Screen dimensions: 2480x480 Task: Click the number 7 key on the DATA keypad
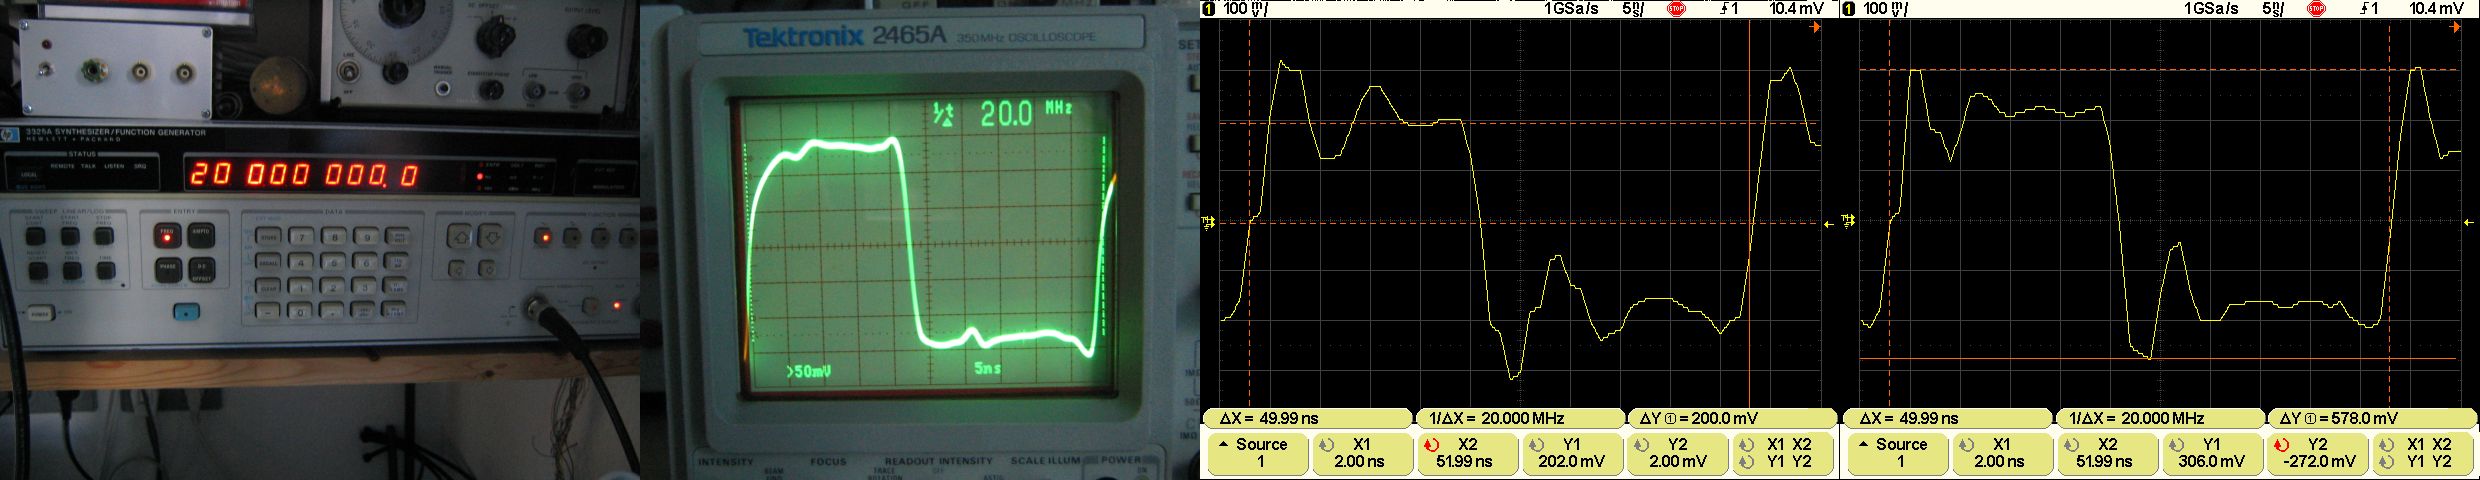[301, 236]
